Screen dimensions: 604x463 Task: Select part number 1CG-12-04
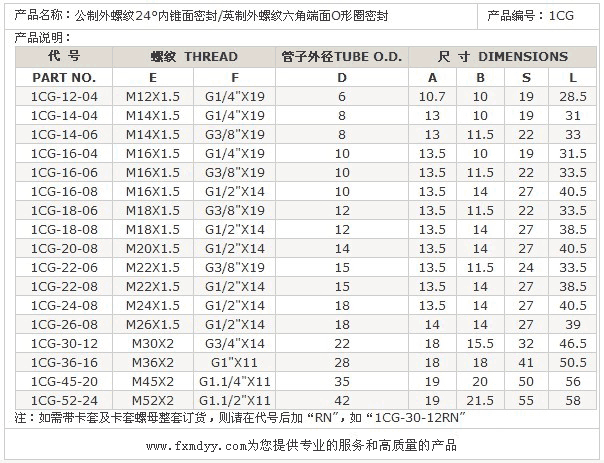[x=64, y=97]
